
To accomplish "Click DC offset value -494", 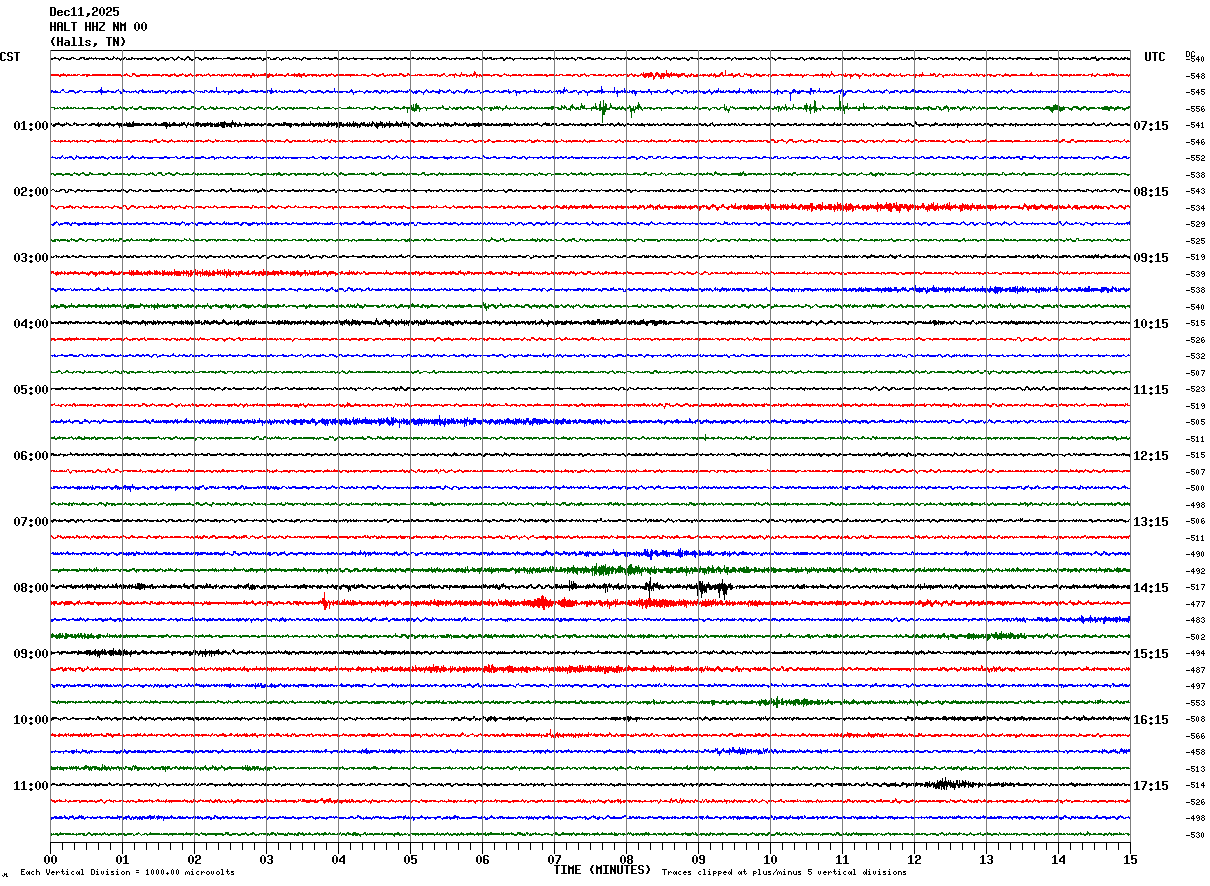I will [1195, 654].
